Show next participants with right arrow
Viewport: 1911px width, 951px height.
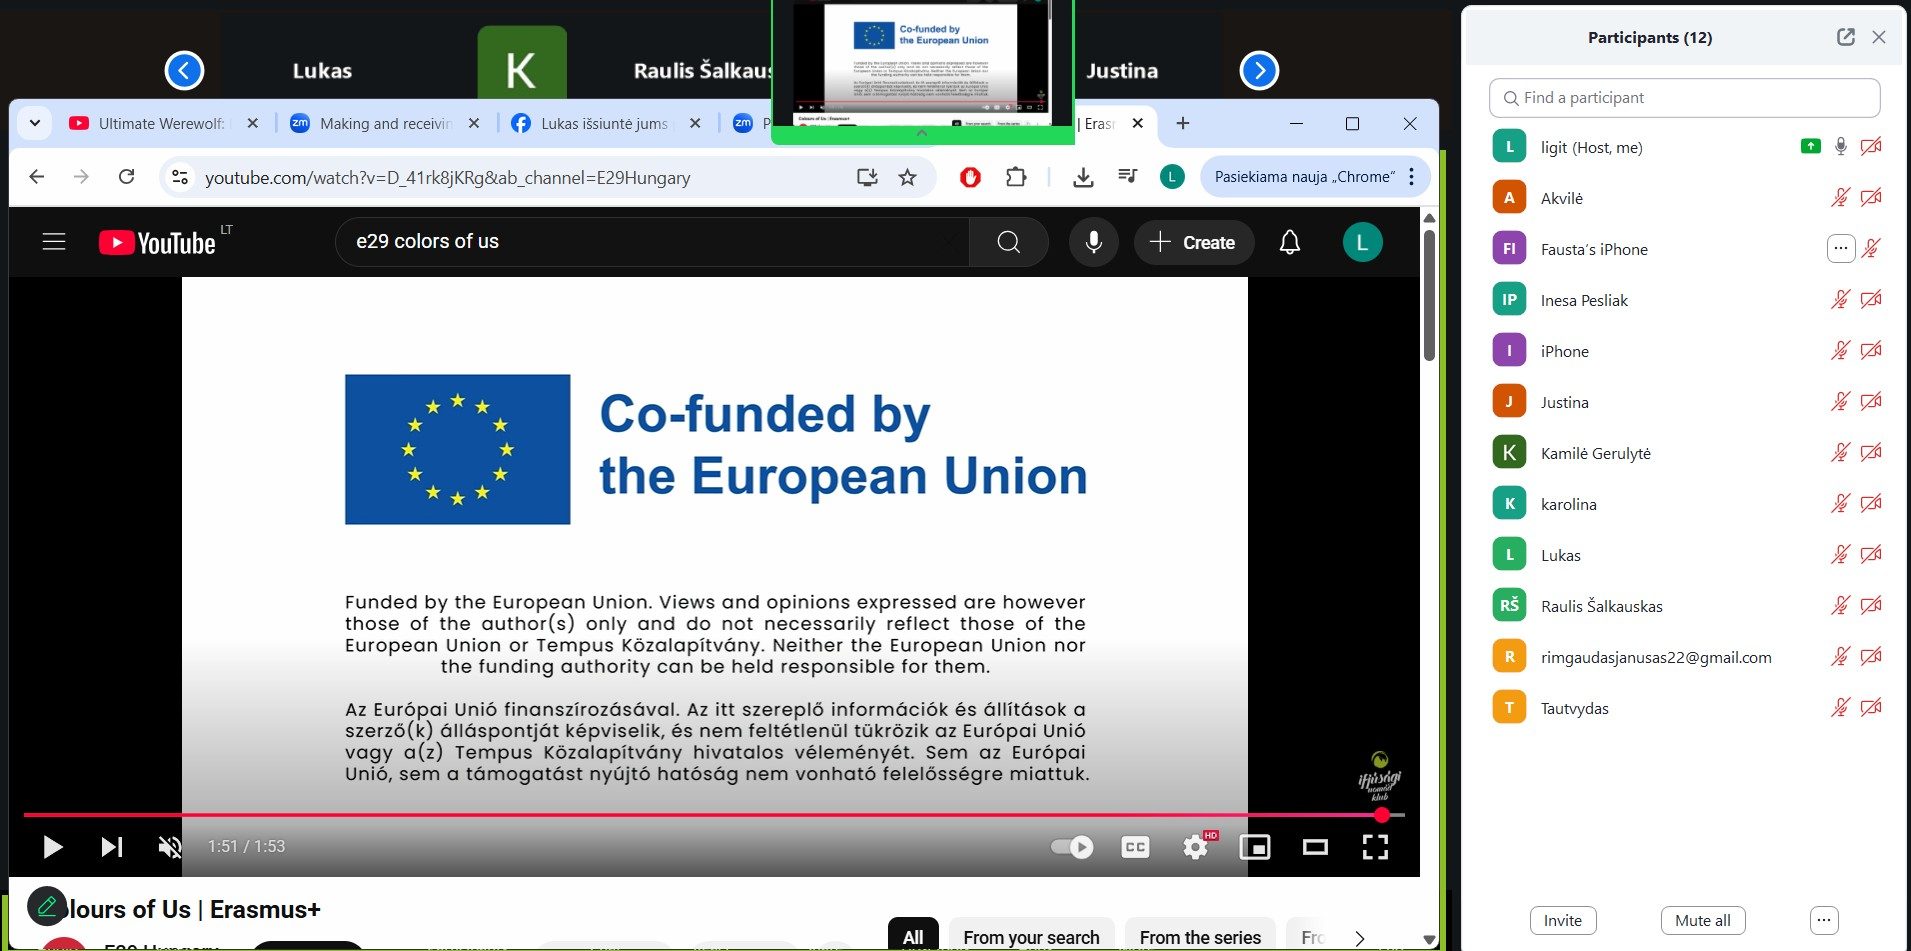1259,70
